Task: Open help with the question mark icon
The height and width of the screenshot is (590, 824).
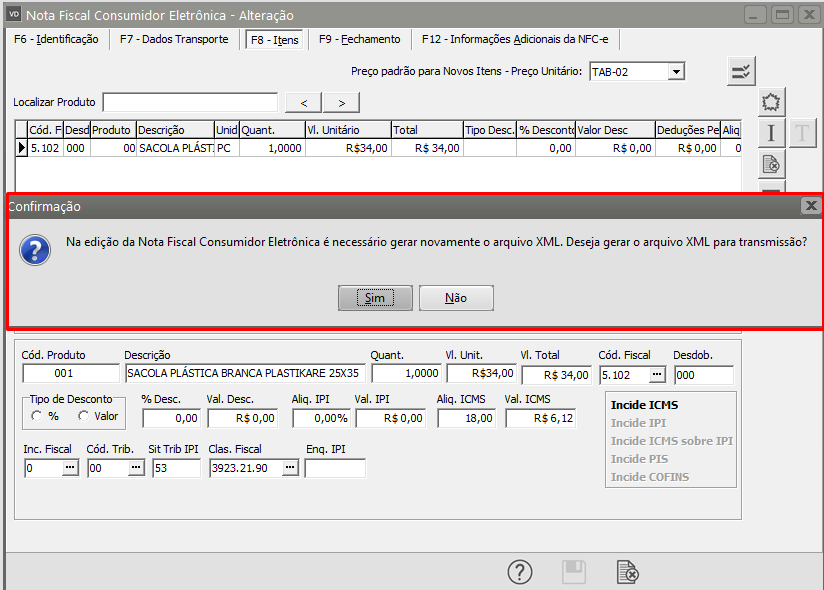Action: coord(520,571)
